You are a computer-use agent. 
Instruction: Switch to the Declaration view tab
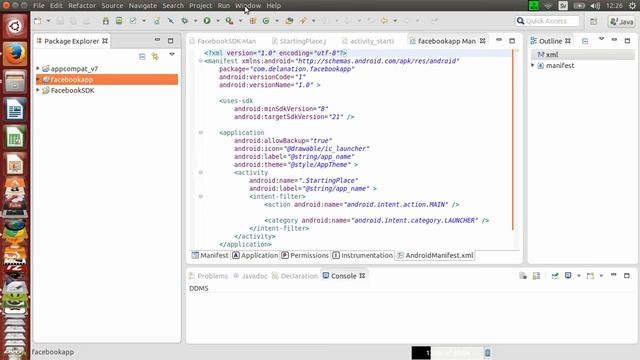[x=295, y=276]
